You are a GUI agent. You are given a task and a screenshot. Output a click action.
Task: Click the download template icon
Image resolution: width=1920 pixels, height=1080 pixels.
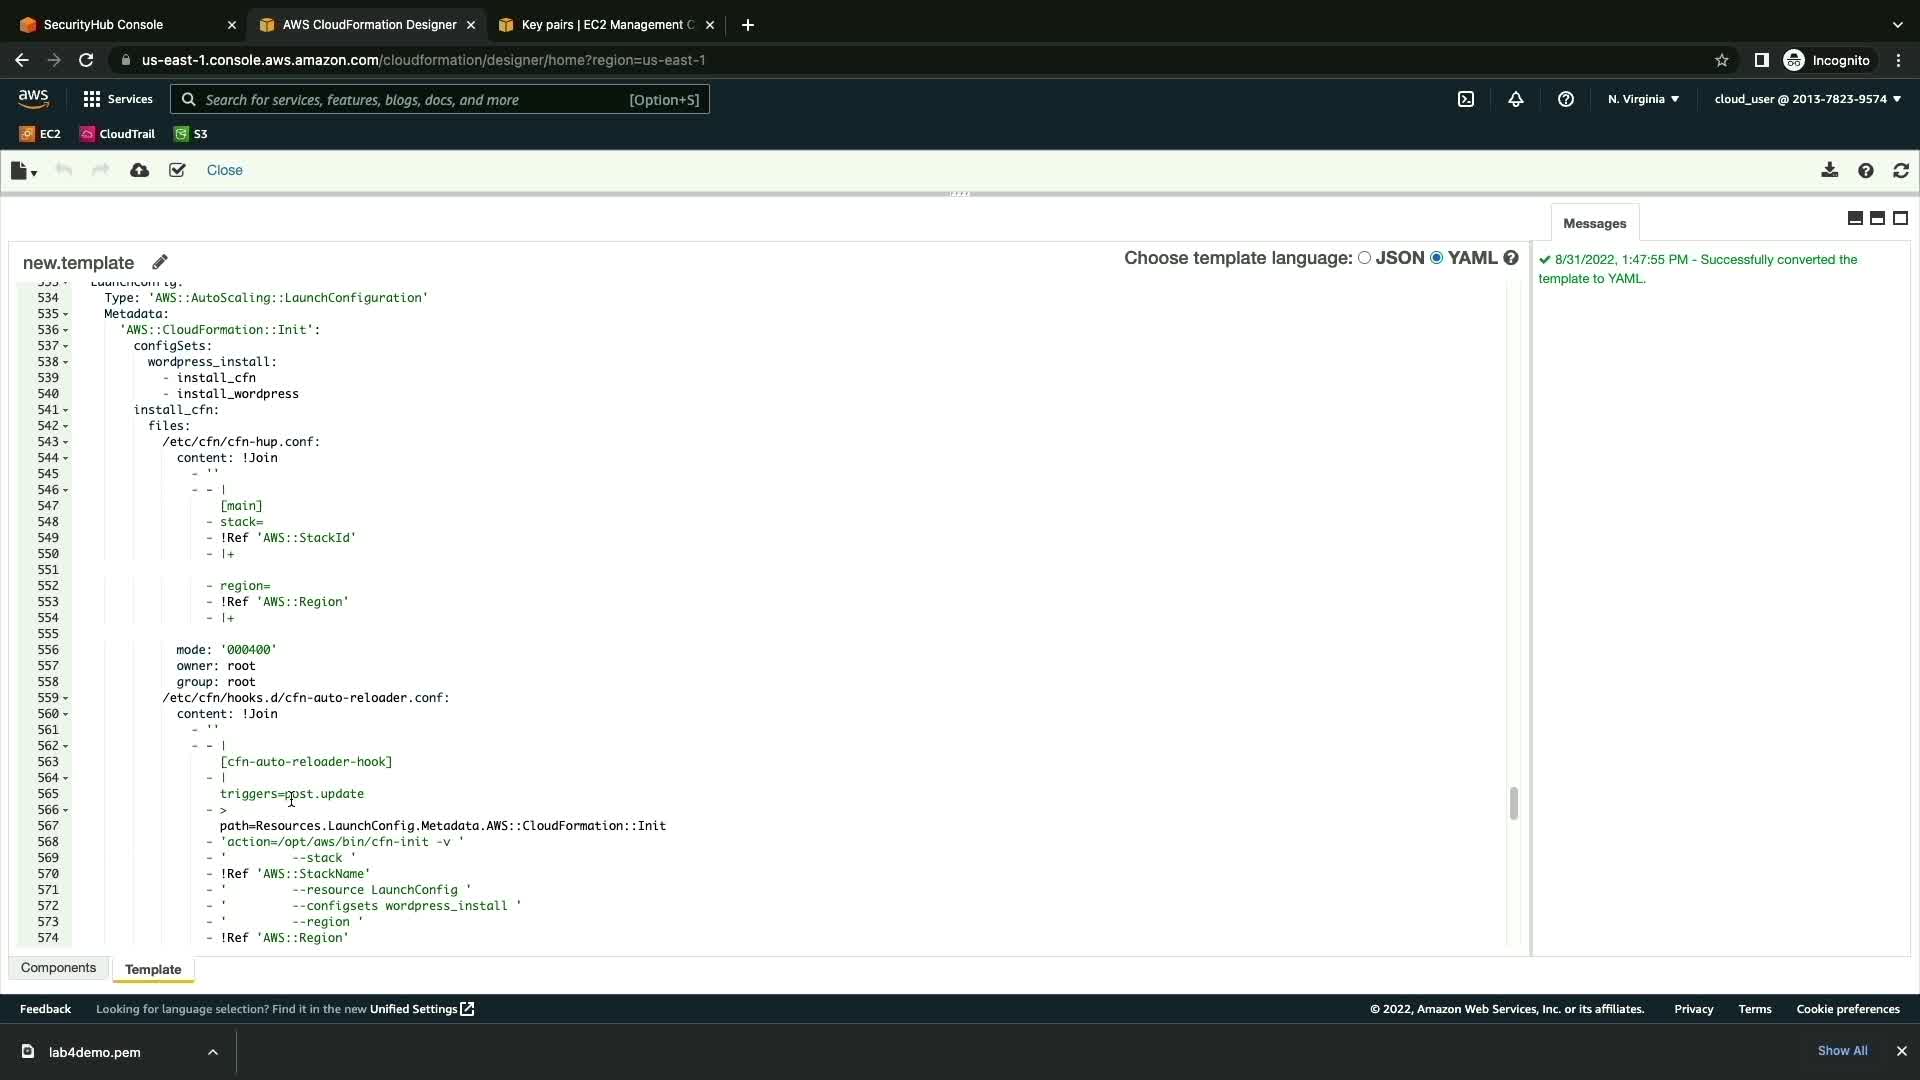click(x=1829, y=170)
